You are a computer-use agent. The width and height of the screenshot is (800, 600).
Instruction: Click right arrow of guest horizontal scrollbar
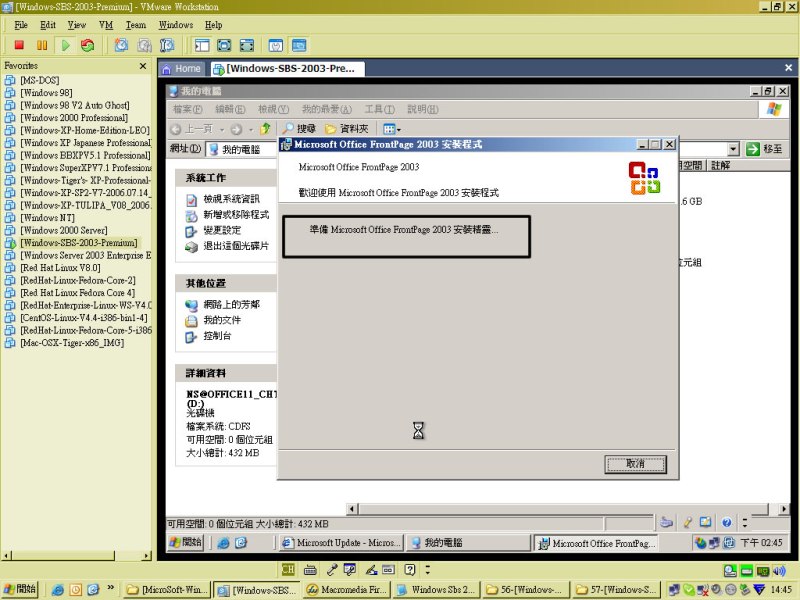click(x=784, y=509)
